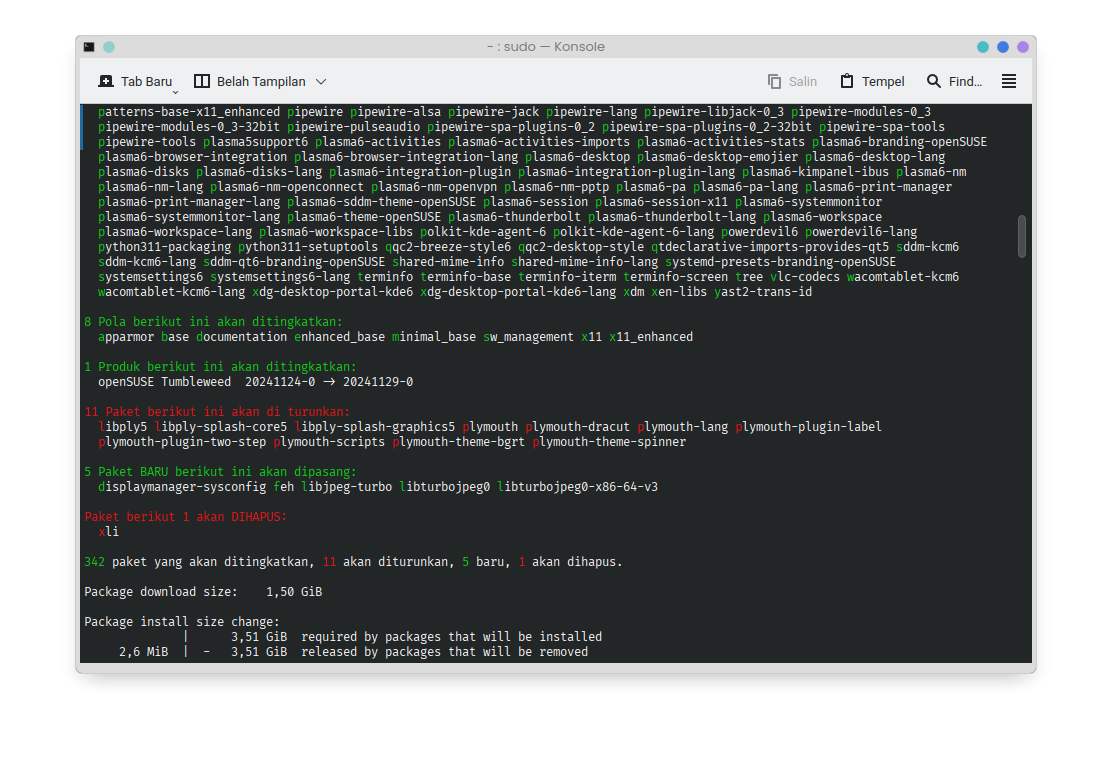Click the Tempel clipboard icon
Screen dimensions: 1112x759
click(847, 81)
